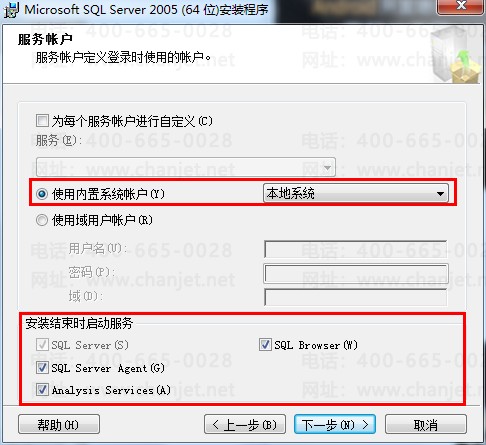Go back with 上一步 button
This screenshot has width=486, height=445.
tap(245, 424)
